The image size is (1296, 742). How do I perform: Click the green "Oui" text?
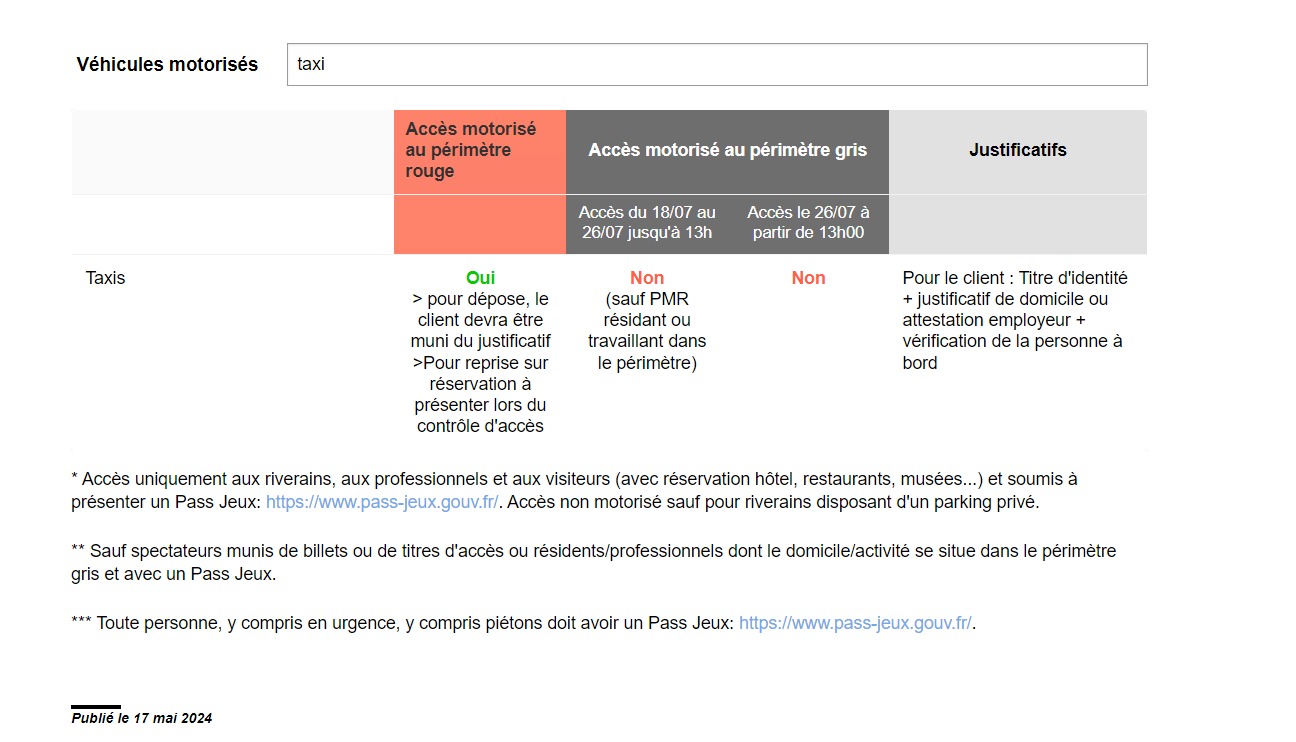480,278
